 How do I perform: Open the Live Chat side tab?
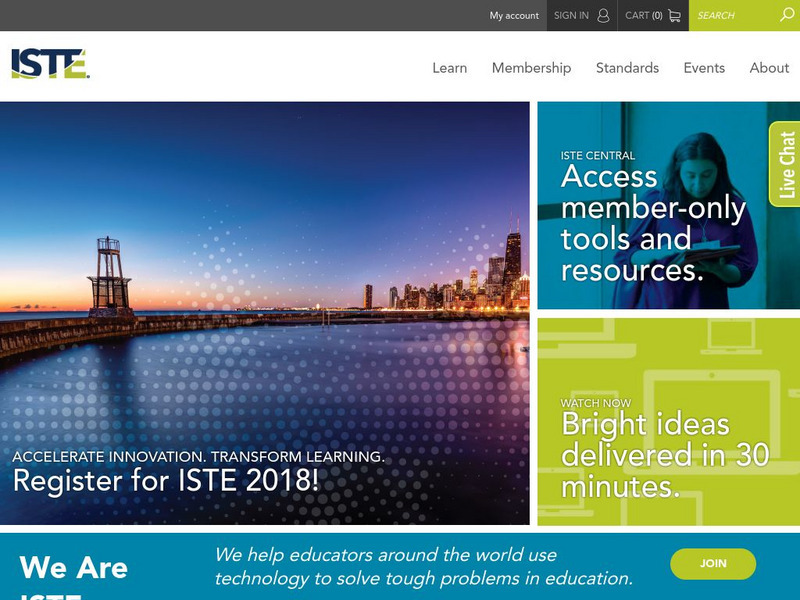click(x=785, y=164)
